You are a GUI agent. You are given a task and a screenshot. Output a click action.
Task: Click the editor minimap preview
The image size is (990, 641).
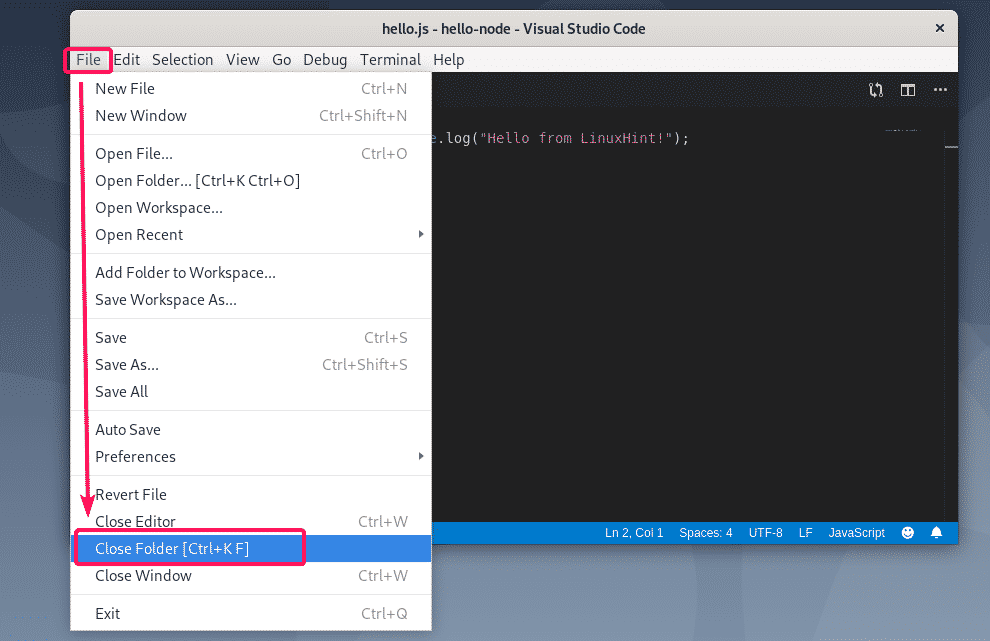point(902,130)
